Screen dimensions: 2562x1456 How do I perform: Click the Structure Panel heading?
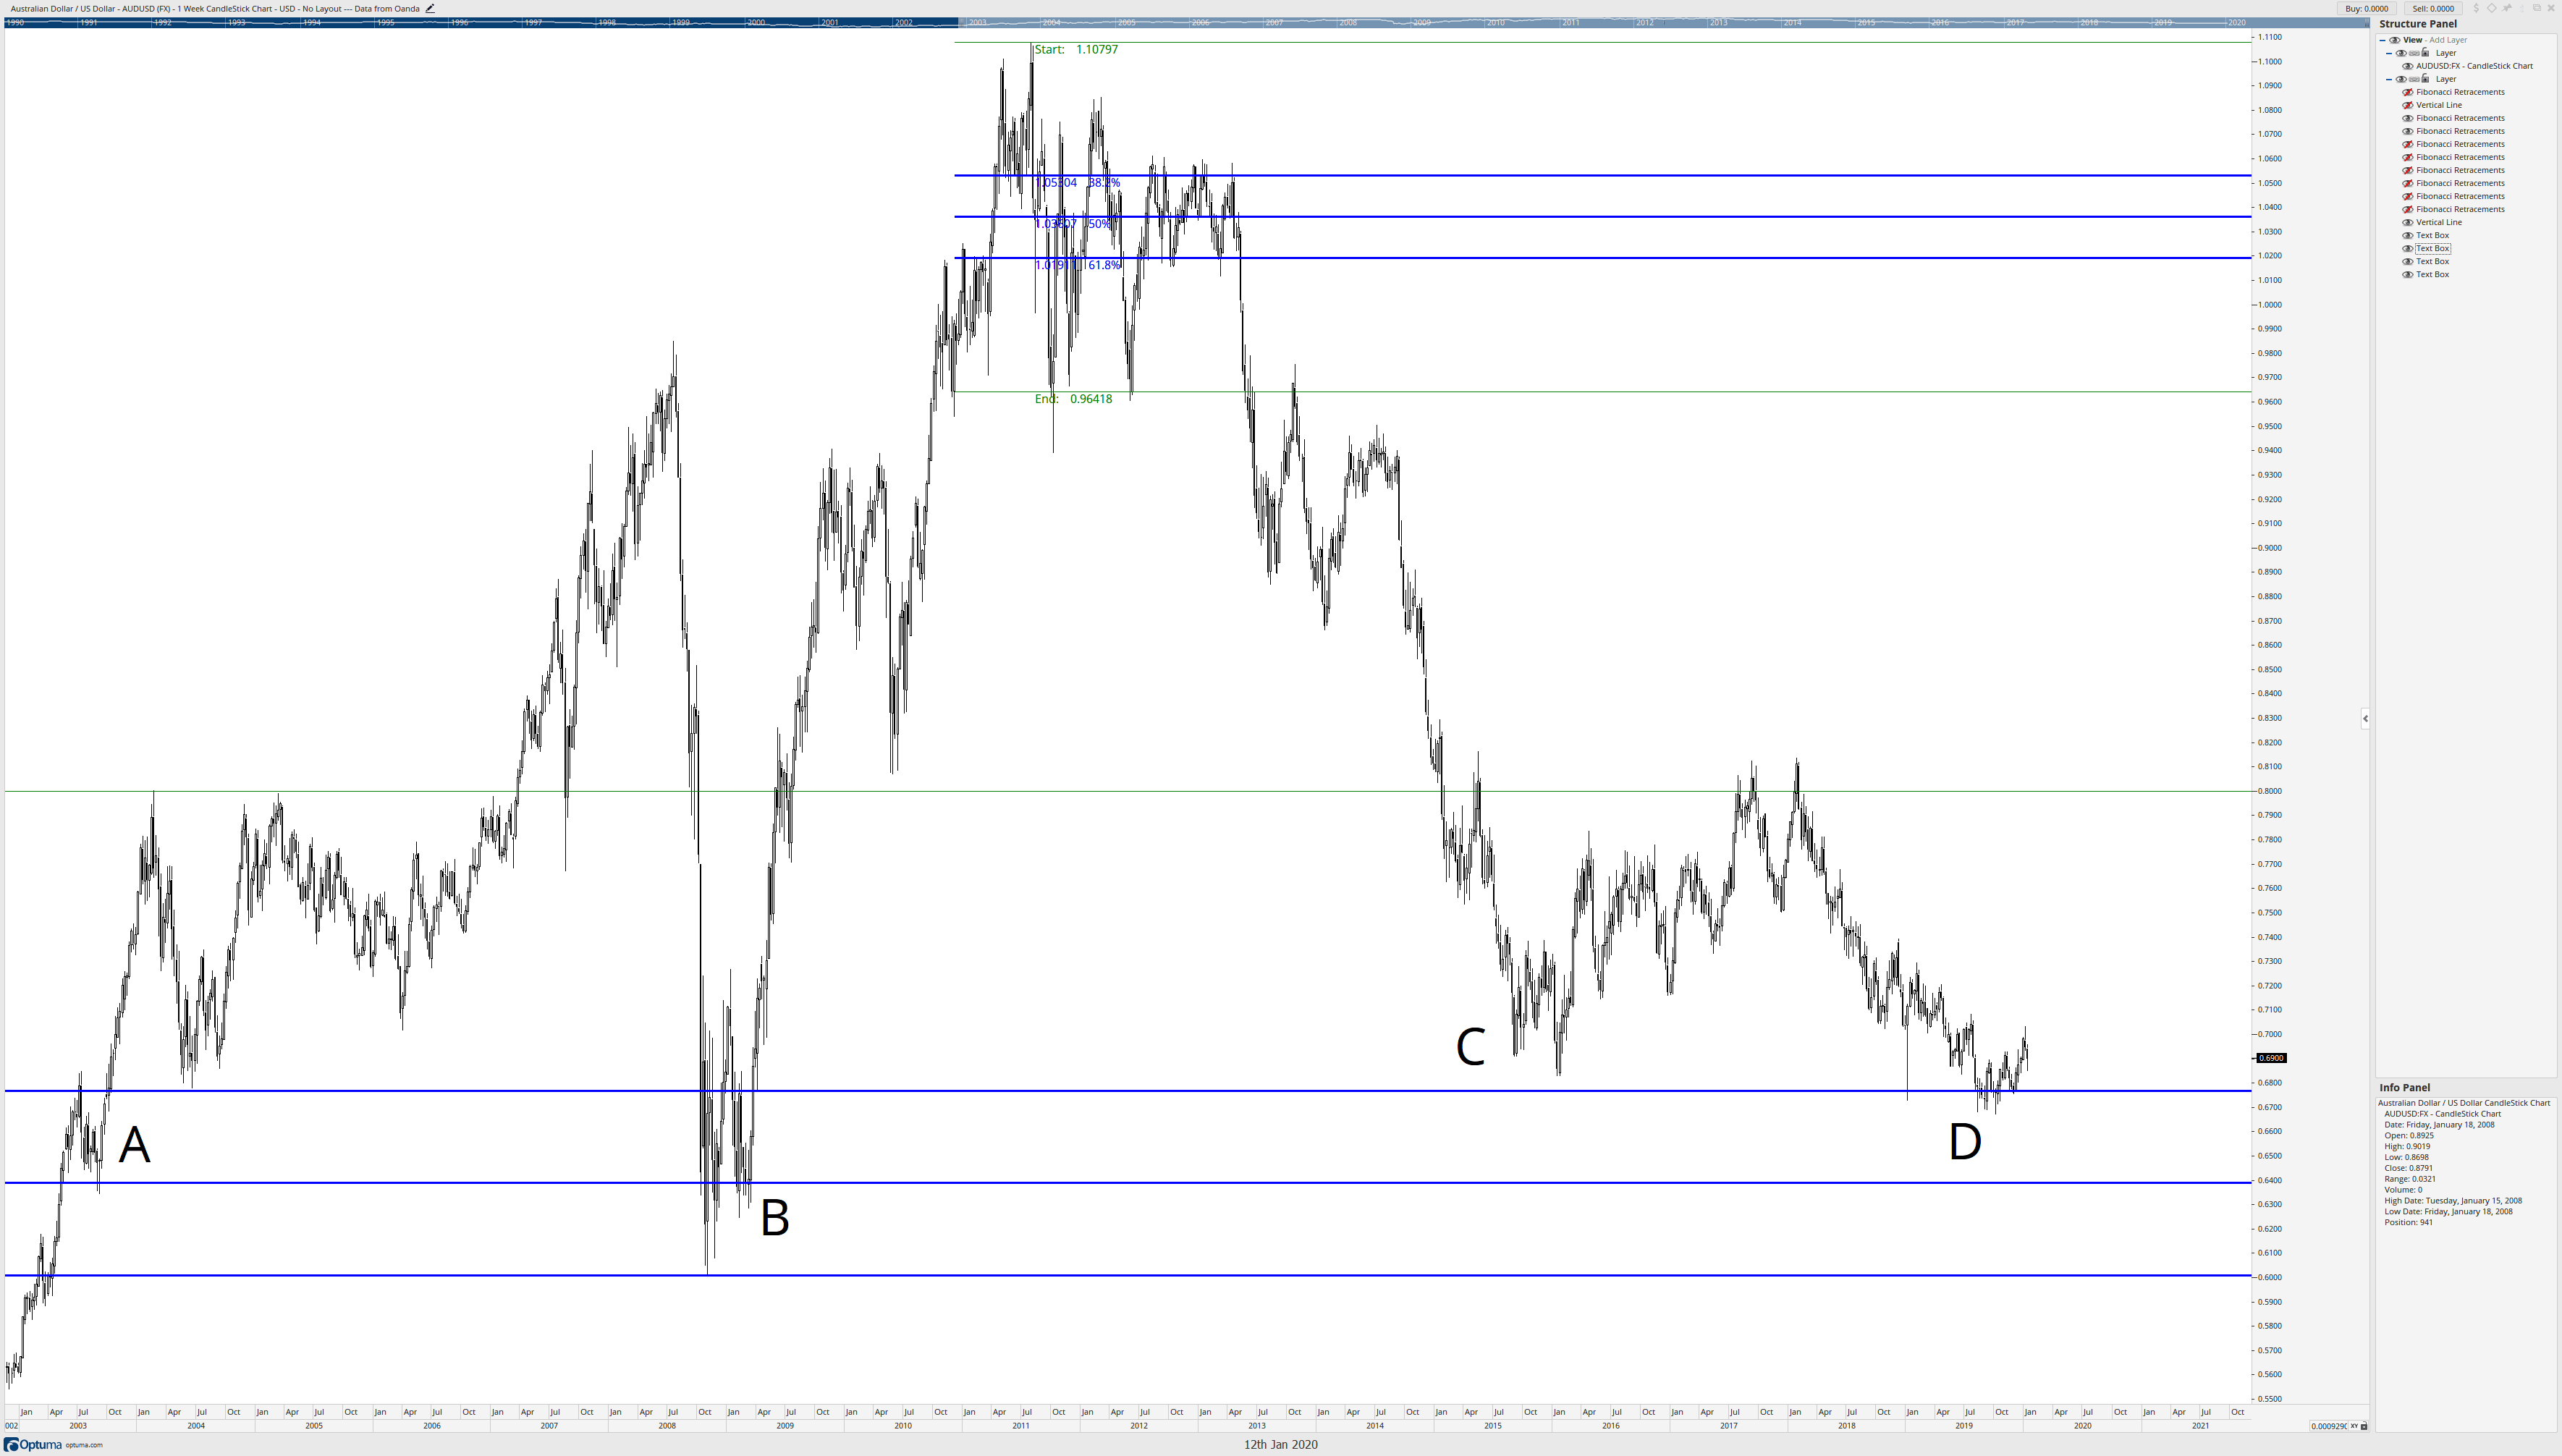pyautogui.click(x=2418, y=24)
